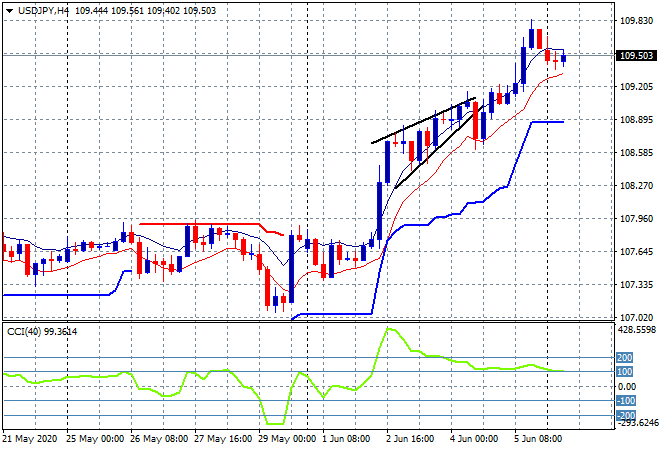Click the 107.335 price axis label

(636, 285)
